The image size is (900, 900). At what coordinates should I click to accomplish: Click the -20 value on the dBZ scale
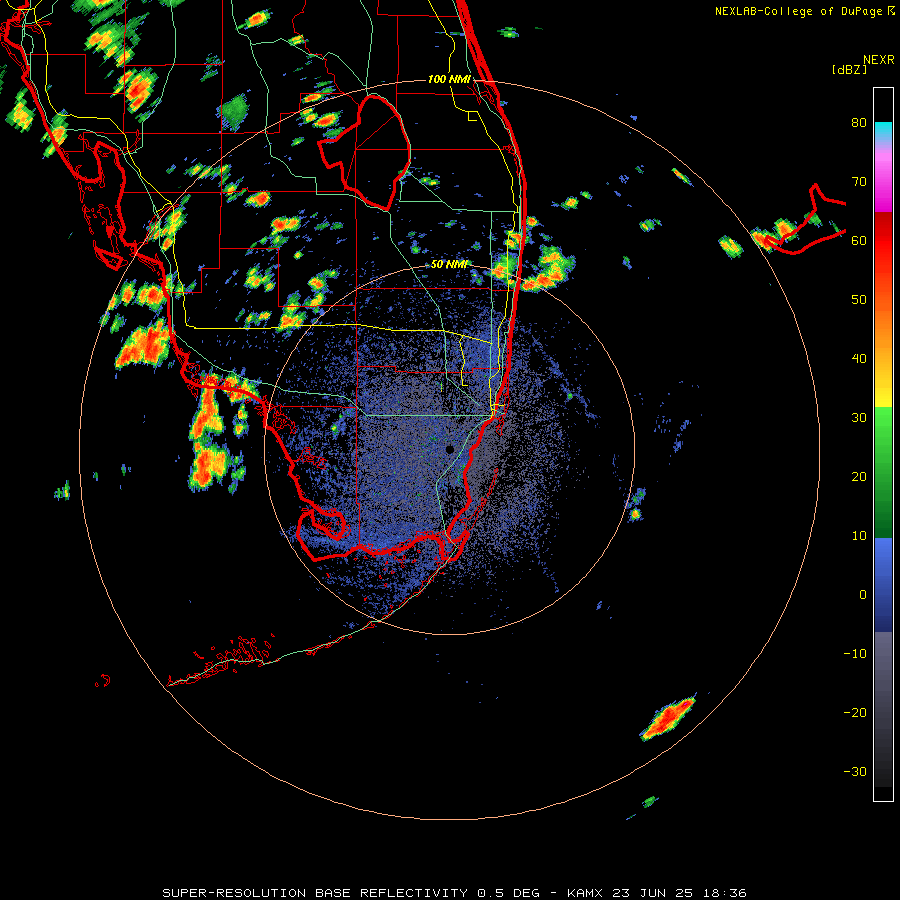pos(855,713)
